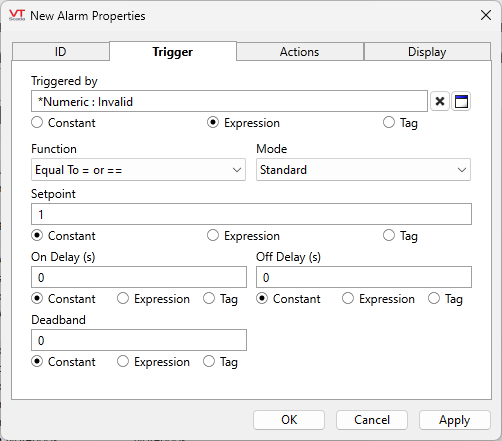Click into the Setpoint value field

pos(251,214)
